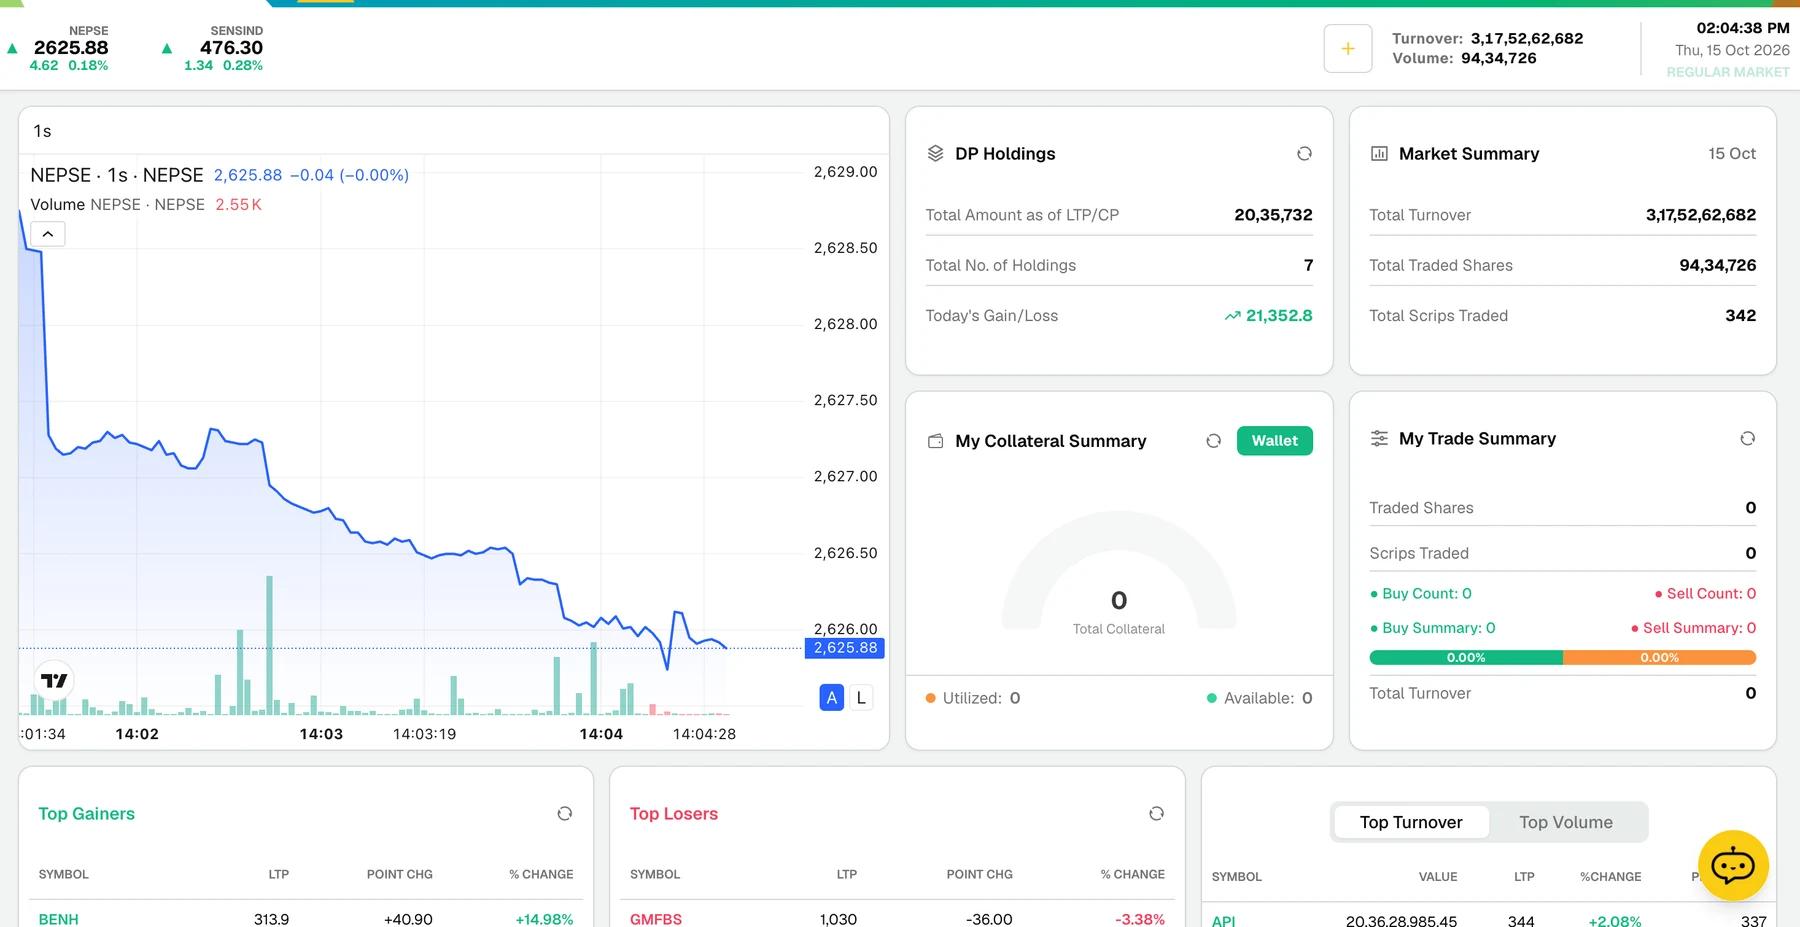Toggle auto scale A on chart
1800x927 pixels.
832,698
